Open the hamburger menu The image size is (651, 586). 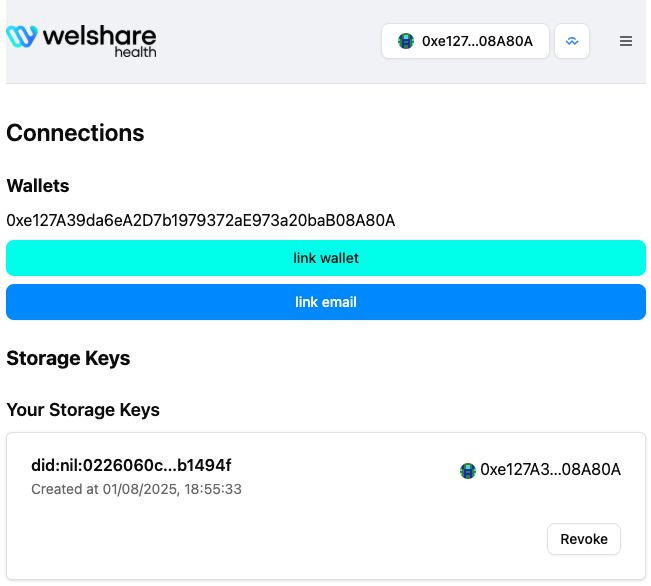(626, 42)
